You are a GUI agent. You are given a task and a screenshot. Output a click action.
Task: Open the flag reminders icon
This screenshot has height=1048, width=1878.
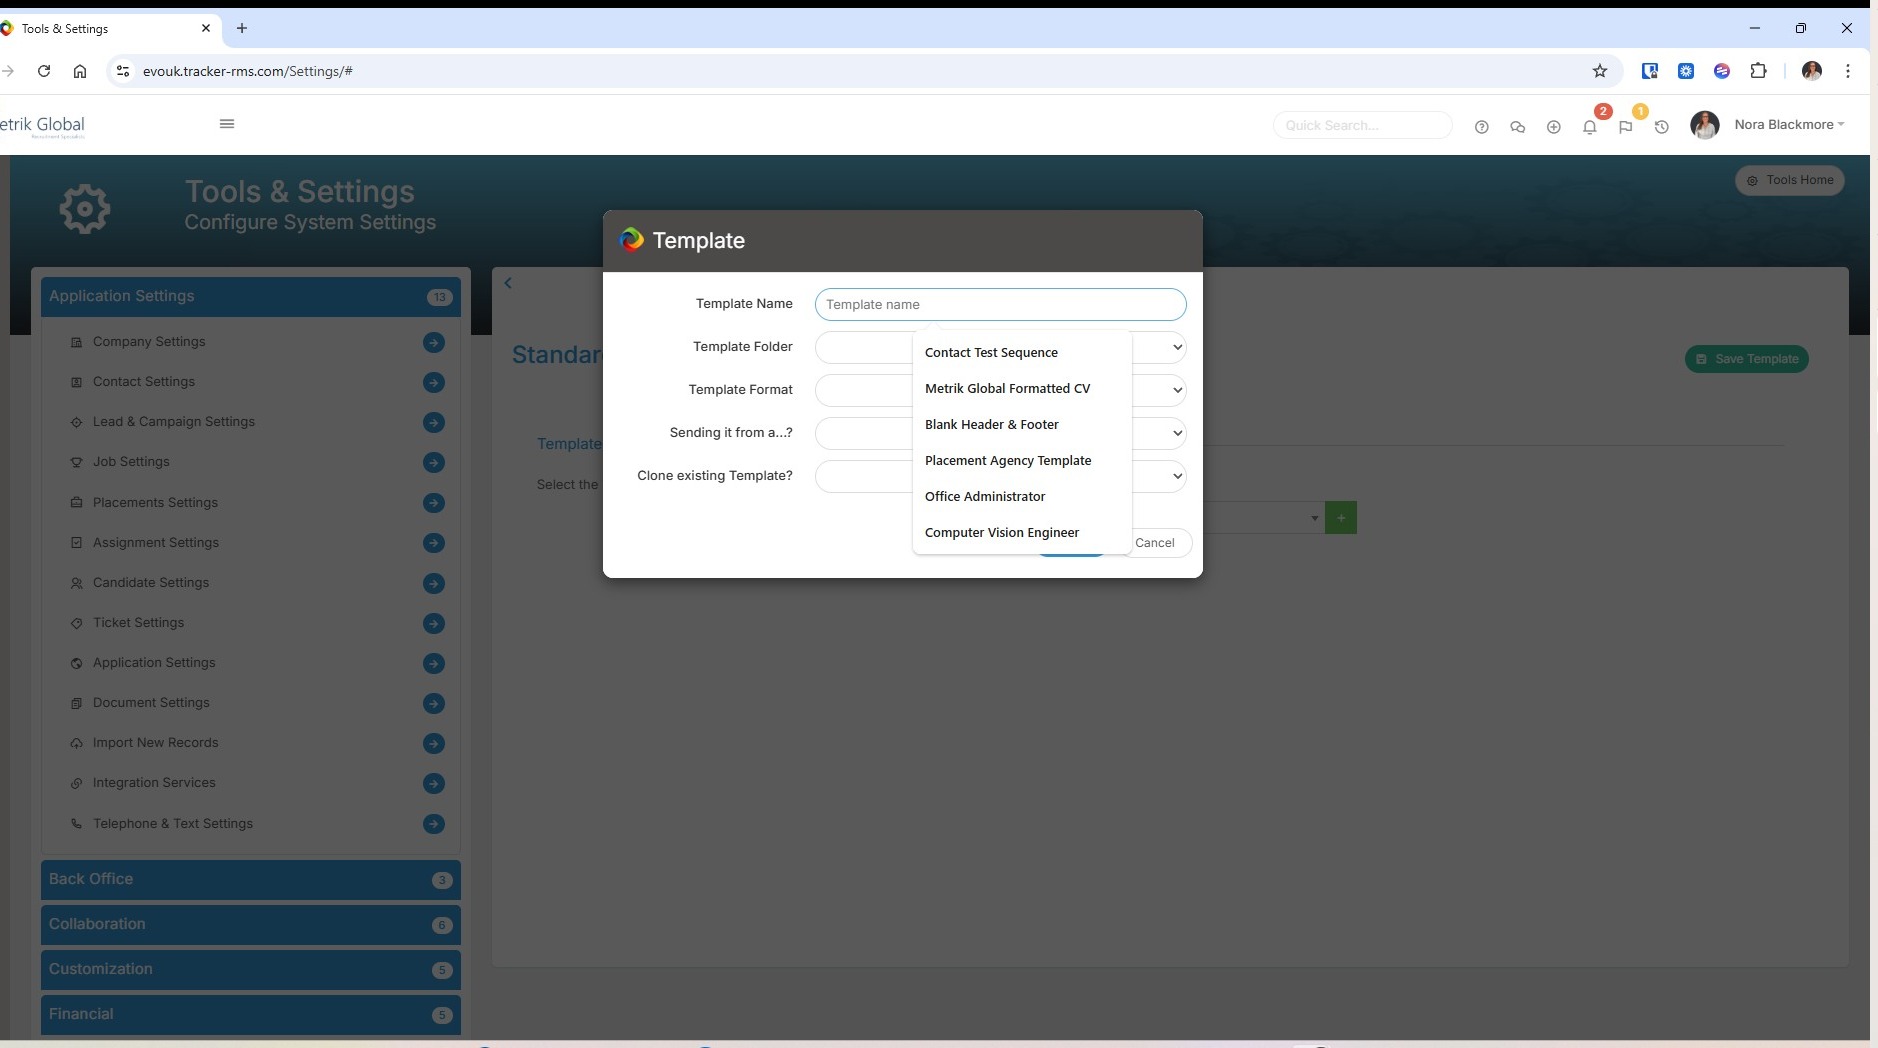(1626, 127)
